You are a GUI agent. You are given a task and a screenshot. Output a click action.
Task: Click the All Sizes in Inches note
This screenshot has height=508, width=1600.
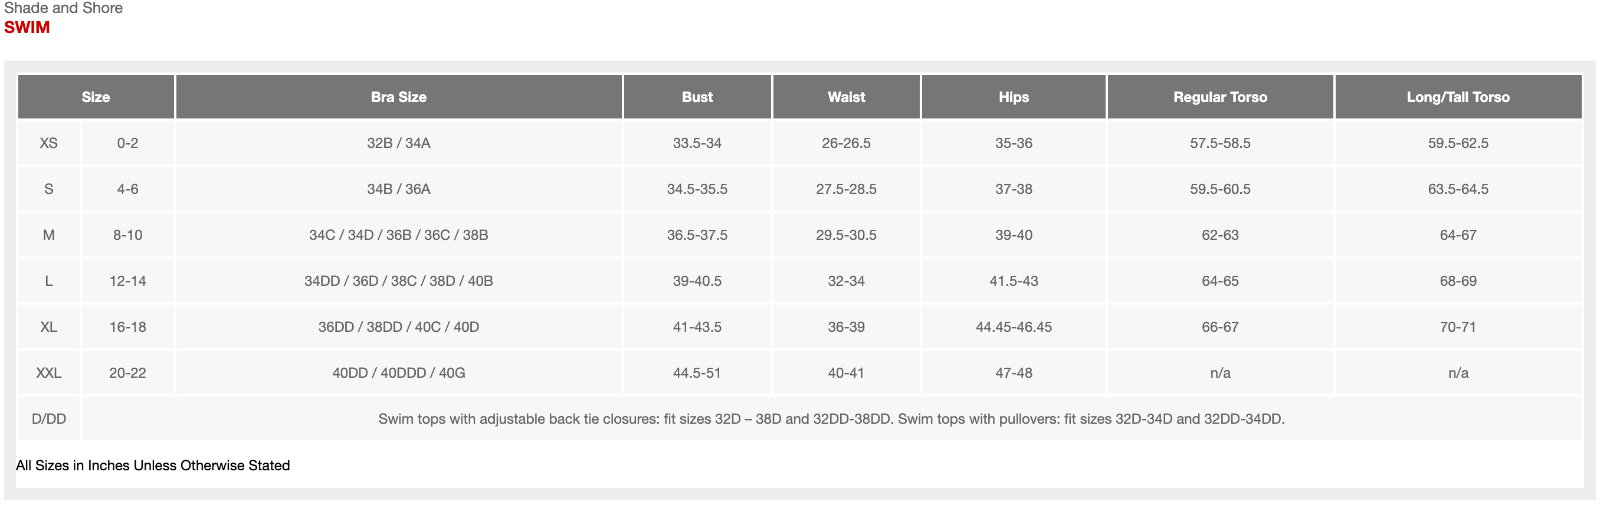tap(153, 465)
